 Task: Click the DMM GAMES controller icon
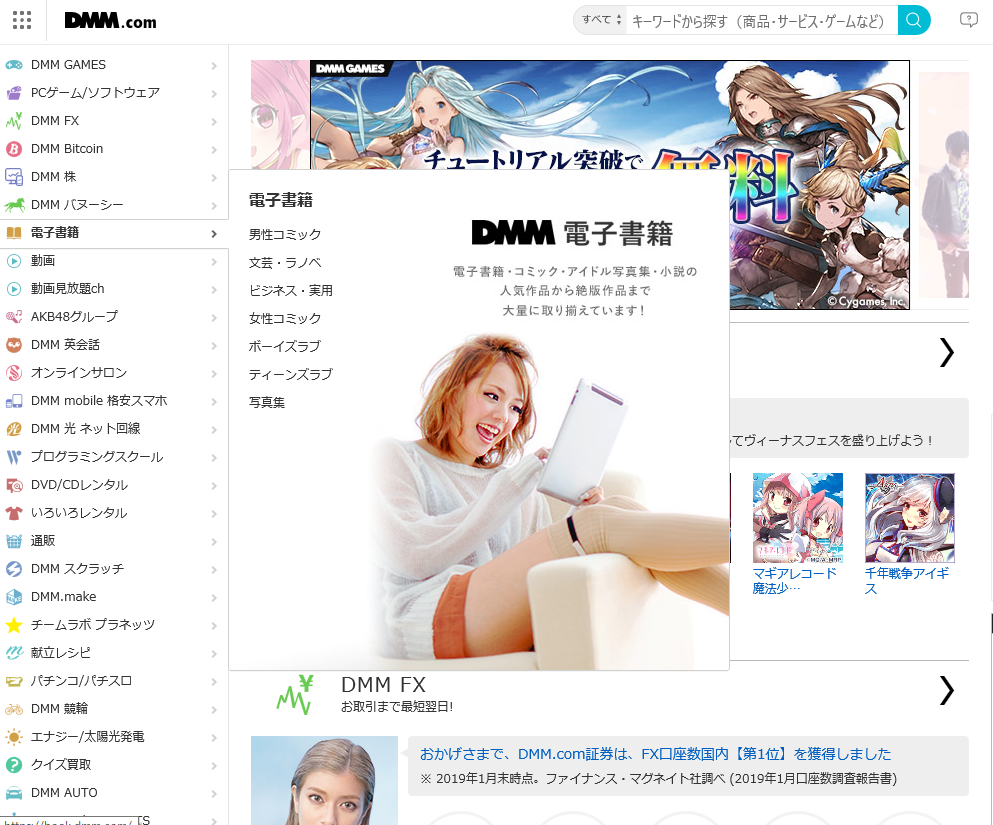pos(14,65)
